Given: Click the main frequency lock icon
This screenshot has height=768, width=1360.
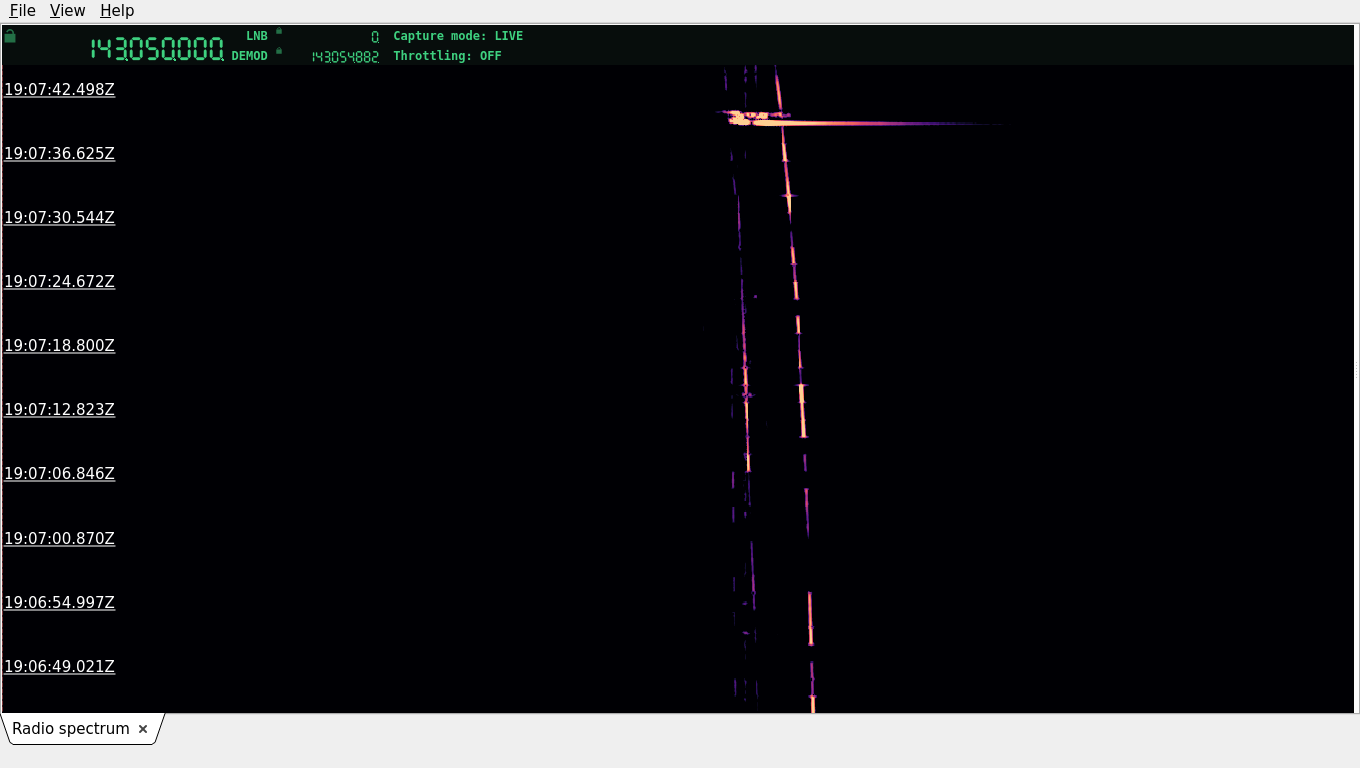Looking at the screenshot, I should 10,36.
